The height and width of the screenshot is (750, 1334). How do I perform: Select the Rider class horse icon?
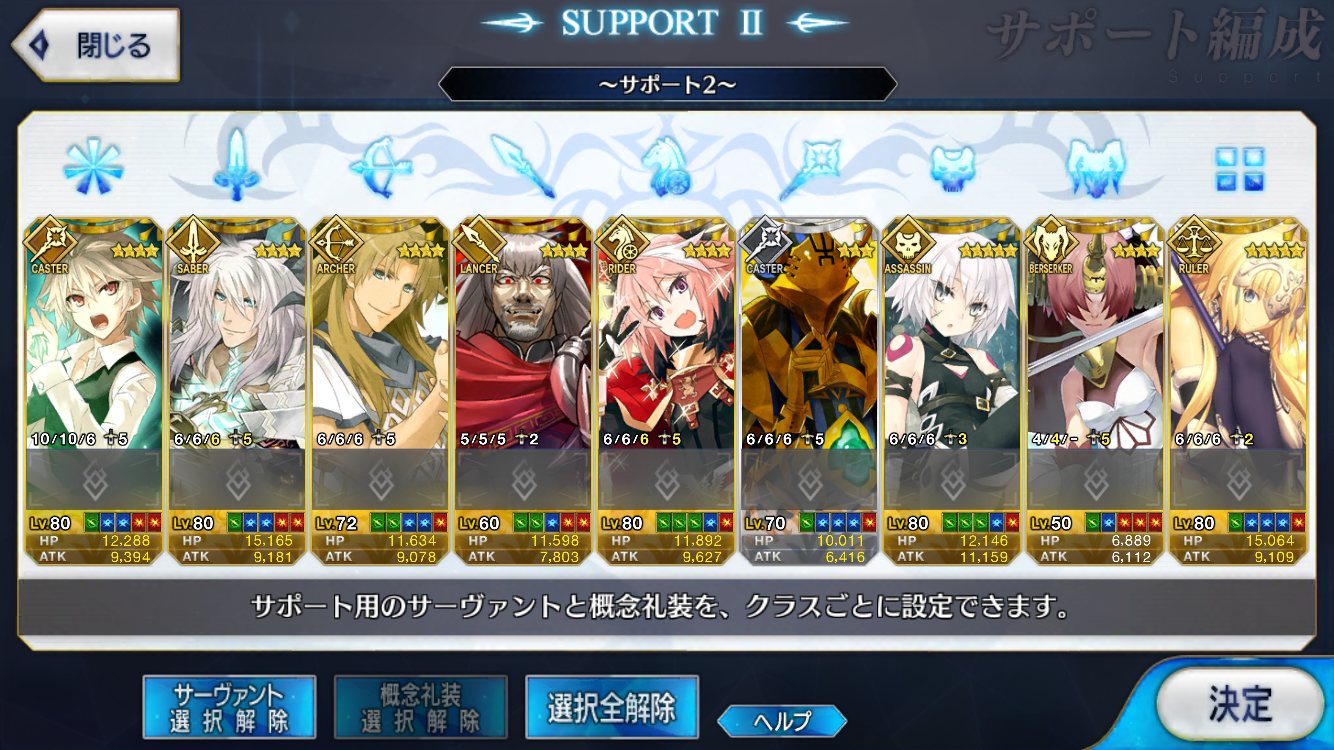667,166
